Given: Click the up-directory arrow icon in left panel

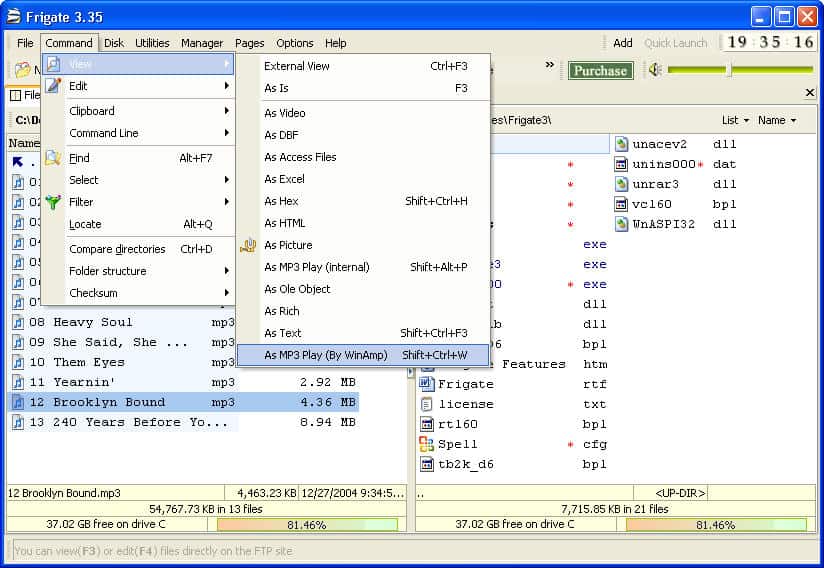Looking at the screenshot, I should [18, 162].
